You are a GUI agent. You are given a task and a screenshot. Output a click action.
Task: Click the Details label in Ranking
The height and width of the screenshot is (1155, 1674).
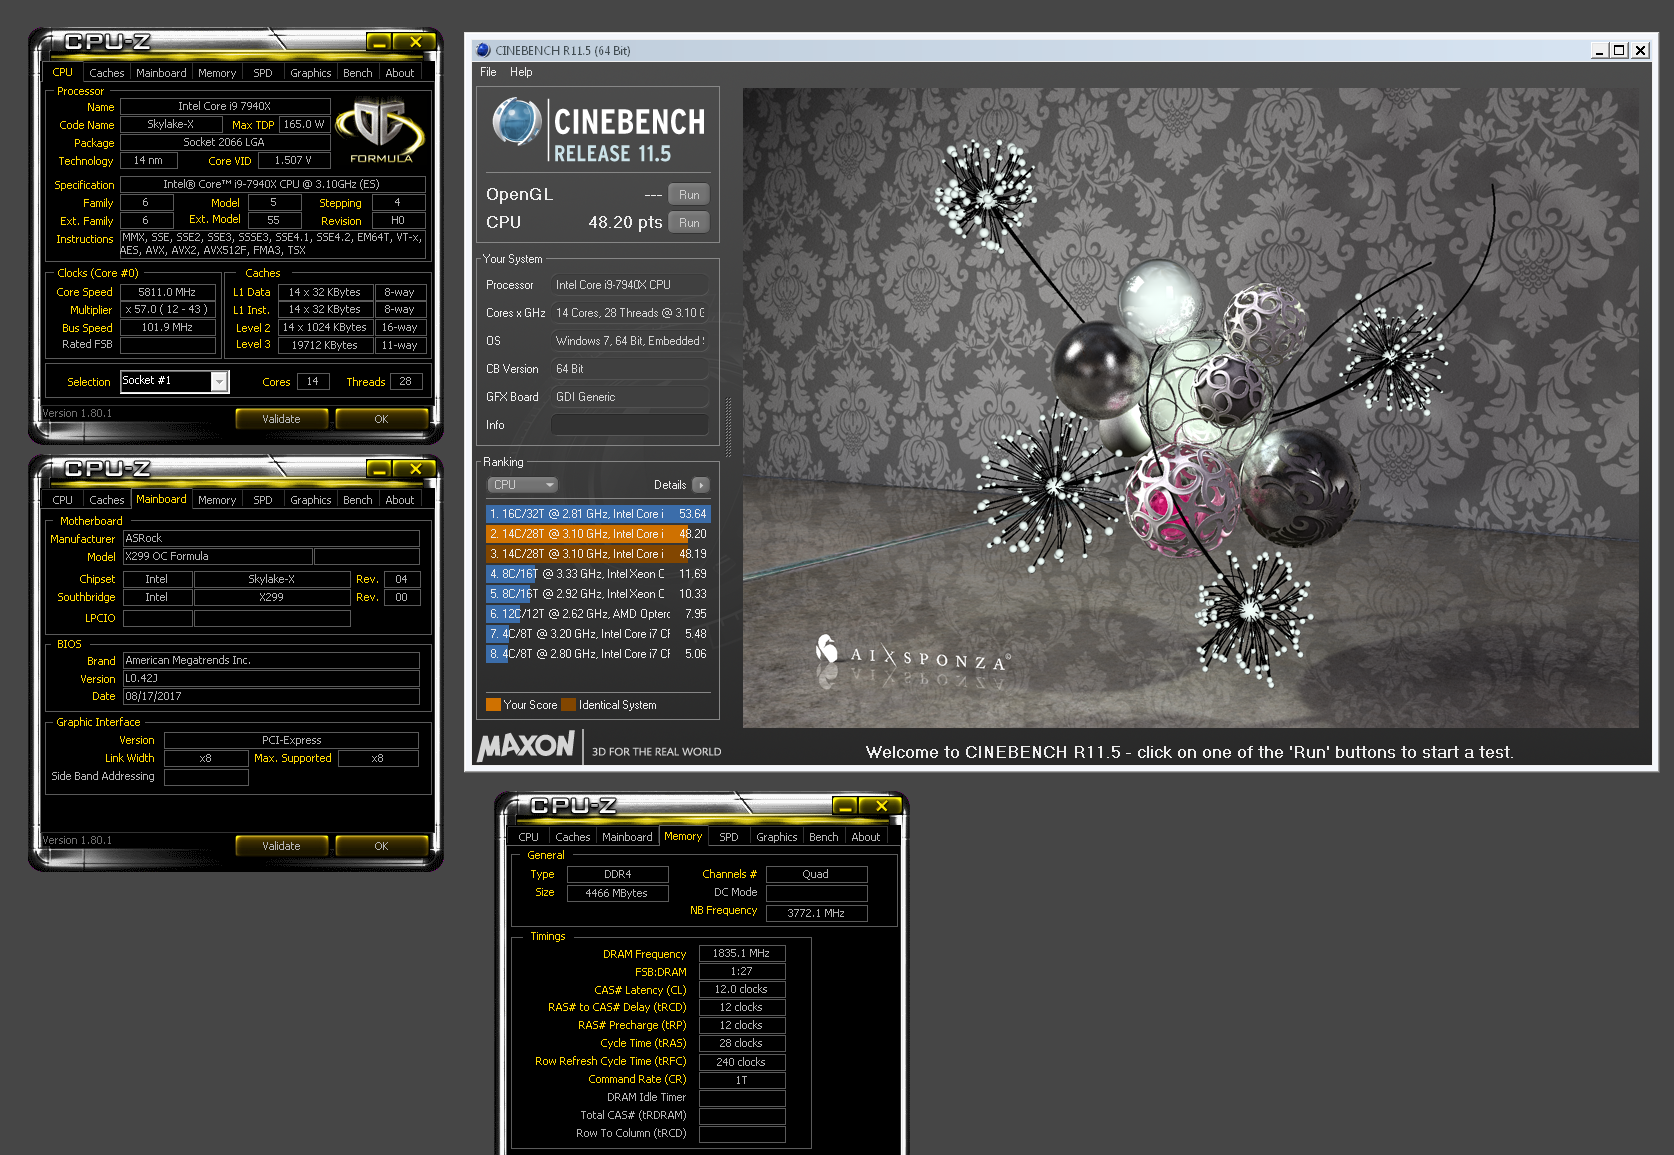(669, 485)
